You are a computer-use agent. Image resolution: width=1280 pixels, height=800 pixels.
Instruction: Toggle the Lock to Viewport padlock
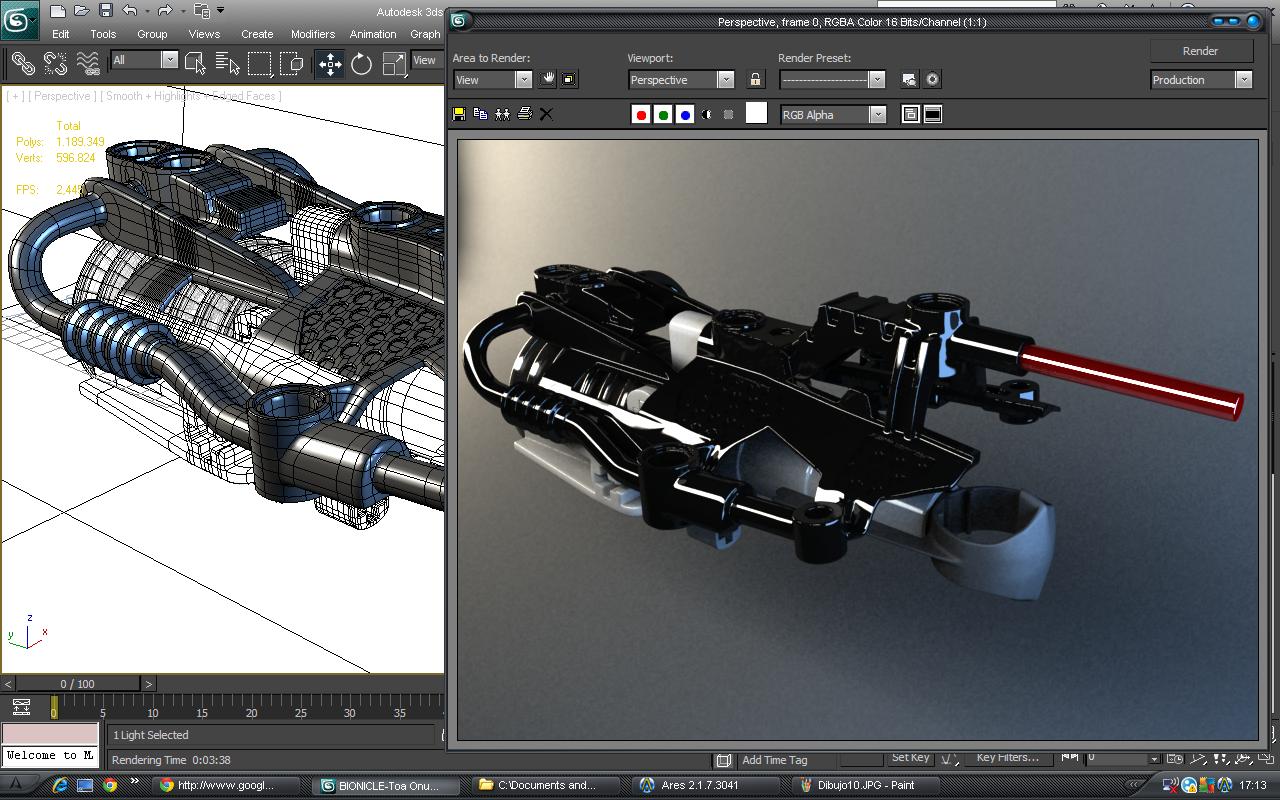pyautogui.click(x=755, y=79)
